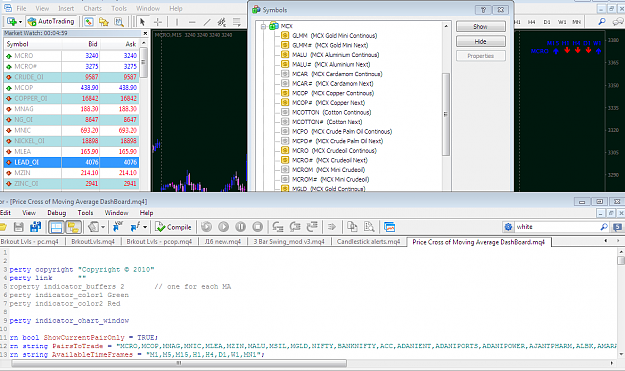Viewport: 625px width, 371px height.
Task: Open Debug menu in MetaEditor
Action: [x=57, y=213]
